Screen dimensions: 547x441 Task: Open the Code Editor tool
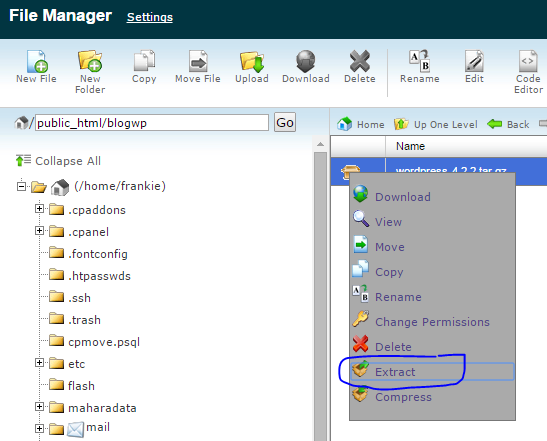coord(528,61)
